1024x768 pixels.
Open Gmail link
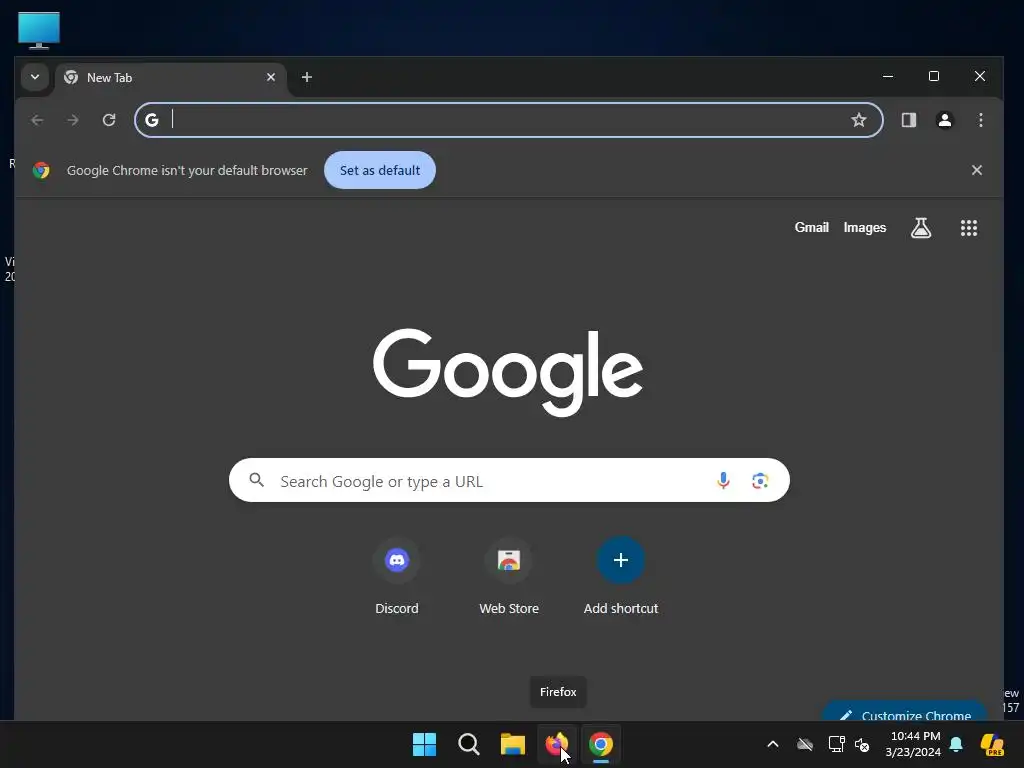pyautogui.click(x=811, y=227)
